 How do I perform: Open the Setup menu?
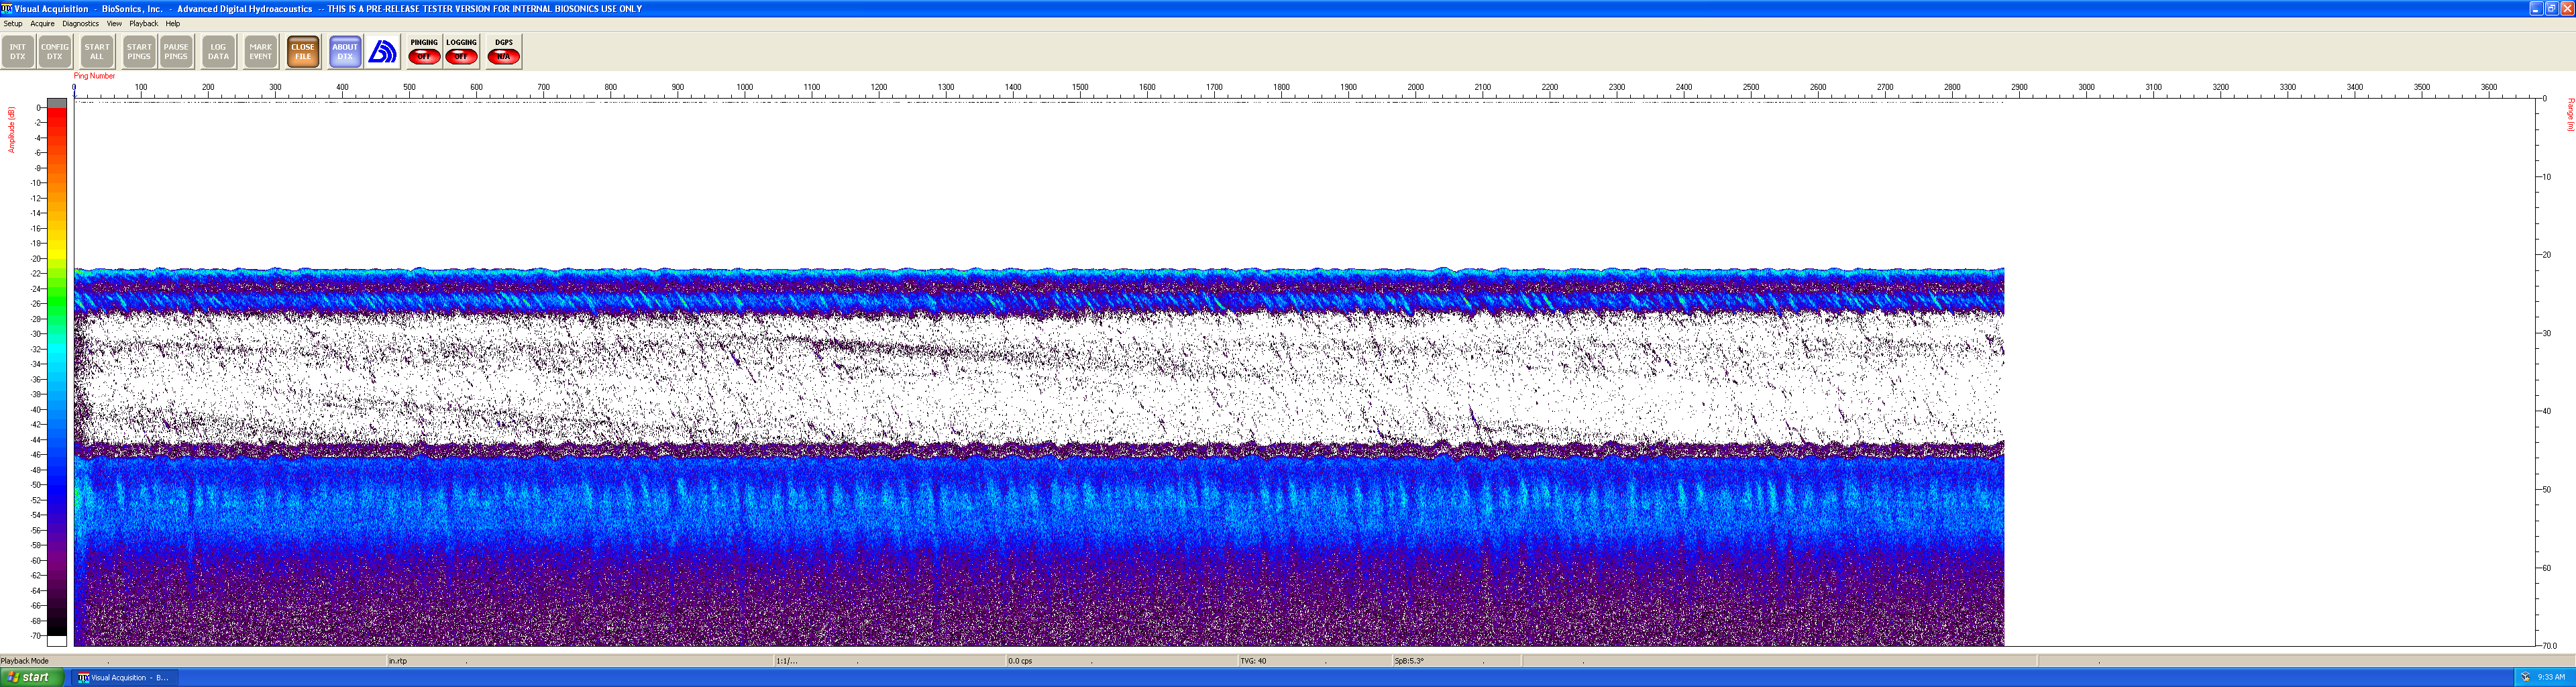coord(13,24)
